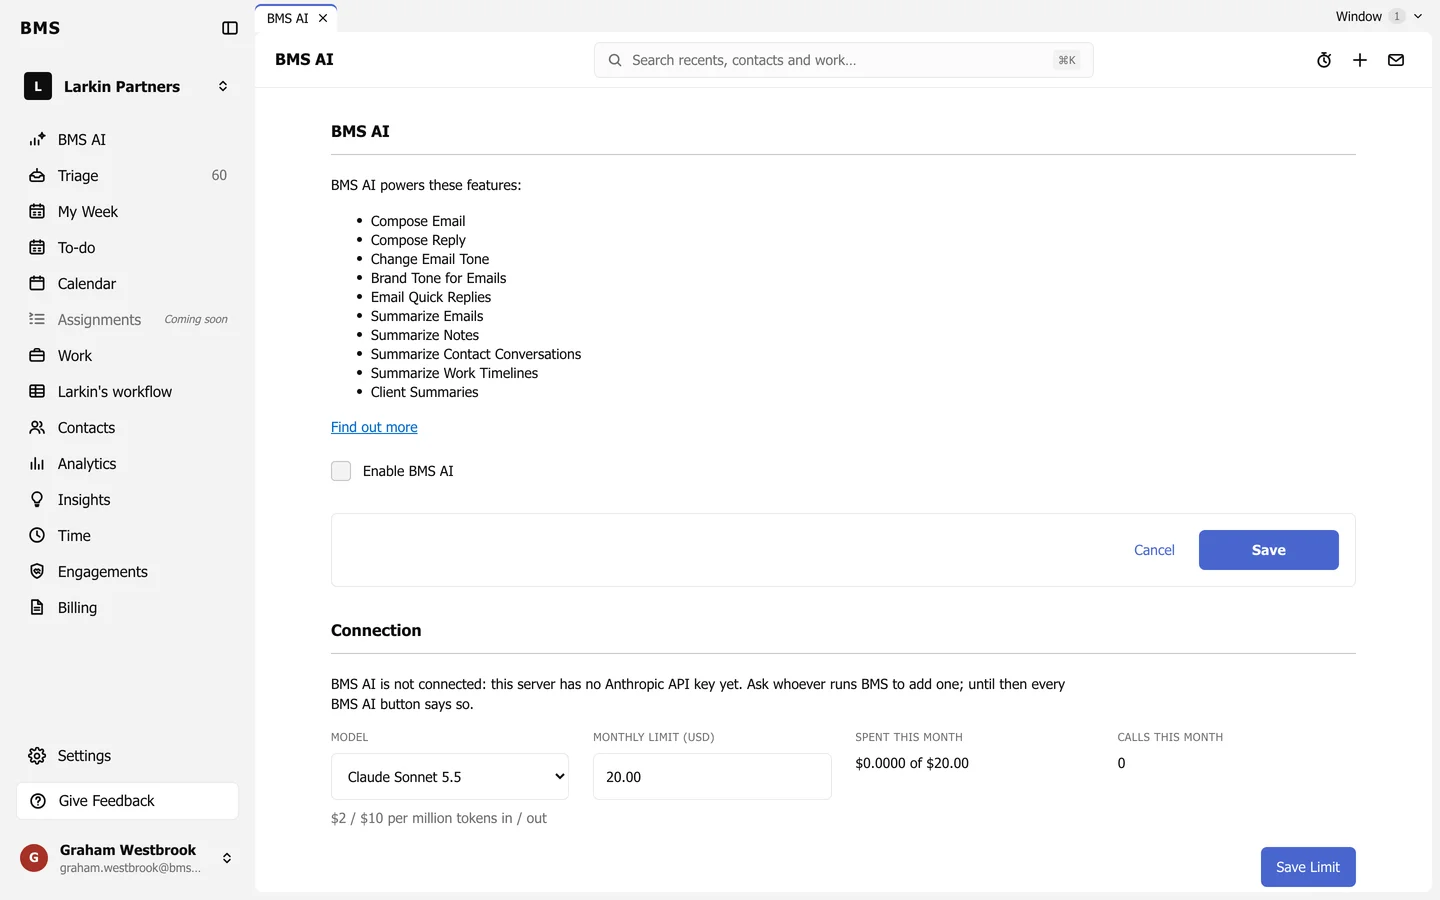The image size is (1440, 900).
Task: Click the calls this month value 0
Action: click(x=1121, y=763)
